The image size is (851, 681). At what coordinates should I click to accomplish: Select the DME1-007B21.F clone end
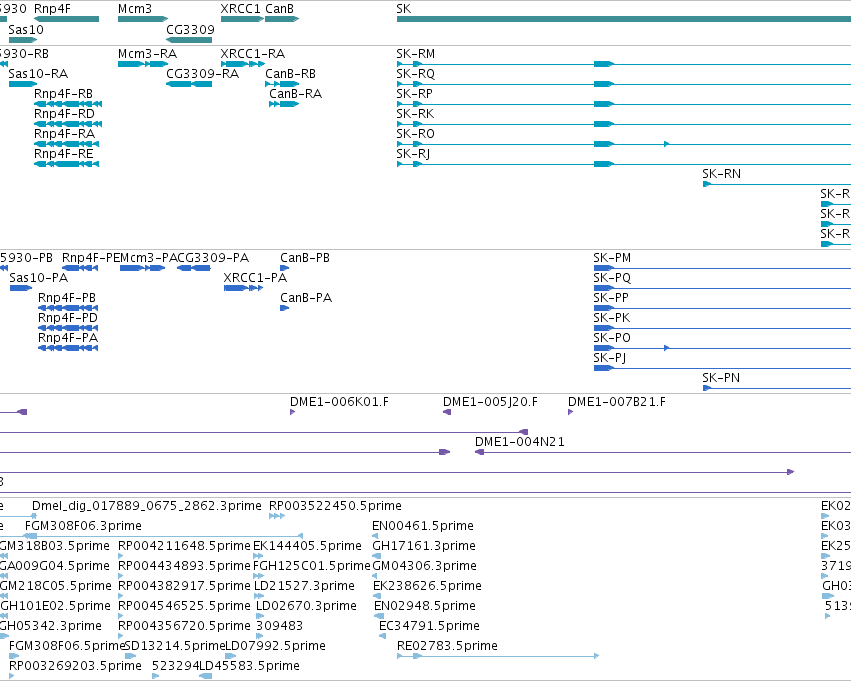570,412
